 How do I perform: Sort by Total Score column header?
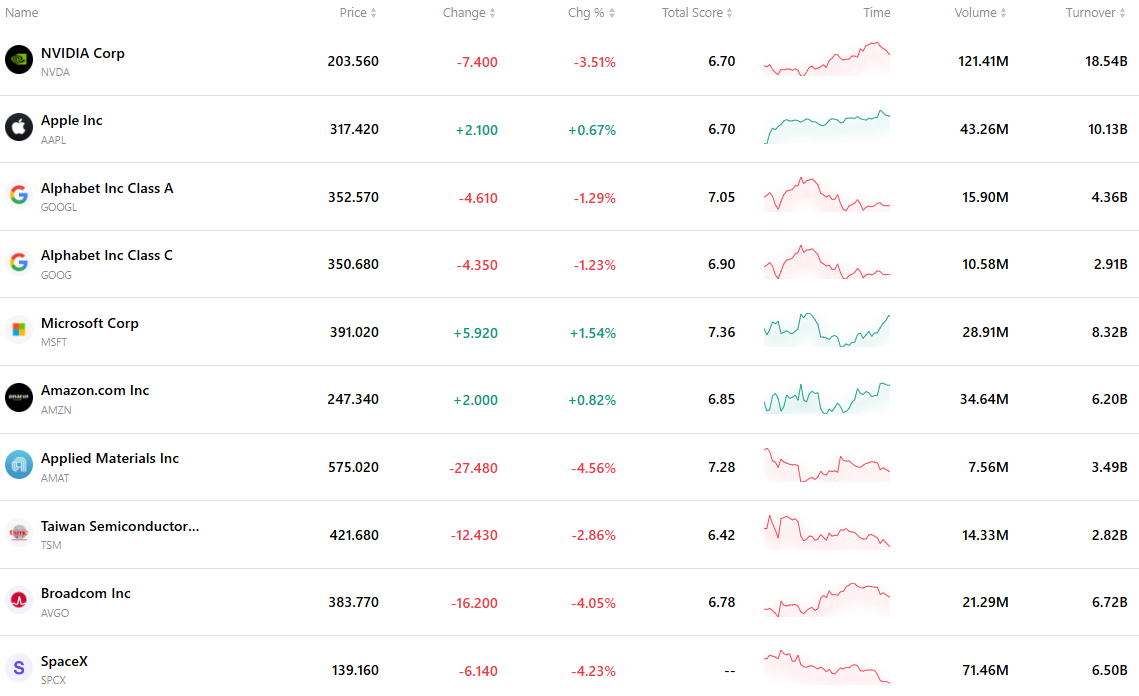tap(697, 12)
